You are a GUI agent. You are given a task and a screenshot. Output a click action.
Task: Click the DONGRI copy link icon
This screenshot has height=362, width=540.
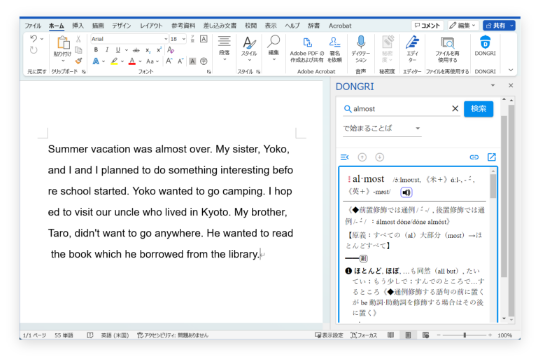coord(474,157)
